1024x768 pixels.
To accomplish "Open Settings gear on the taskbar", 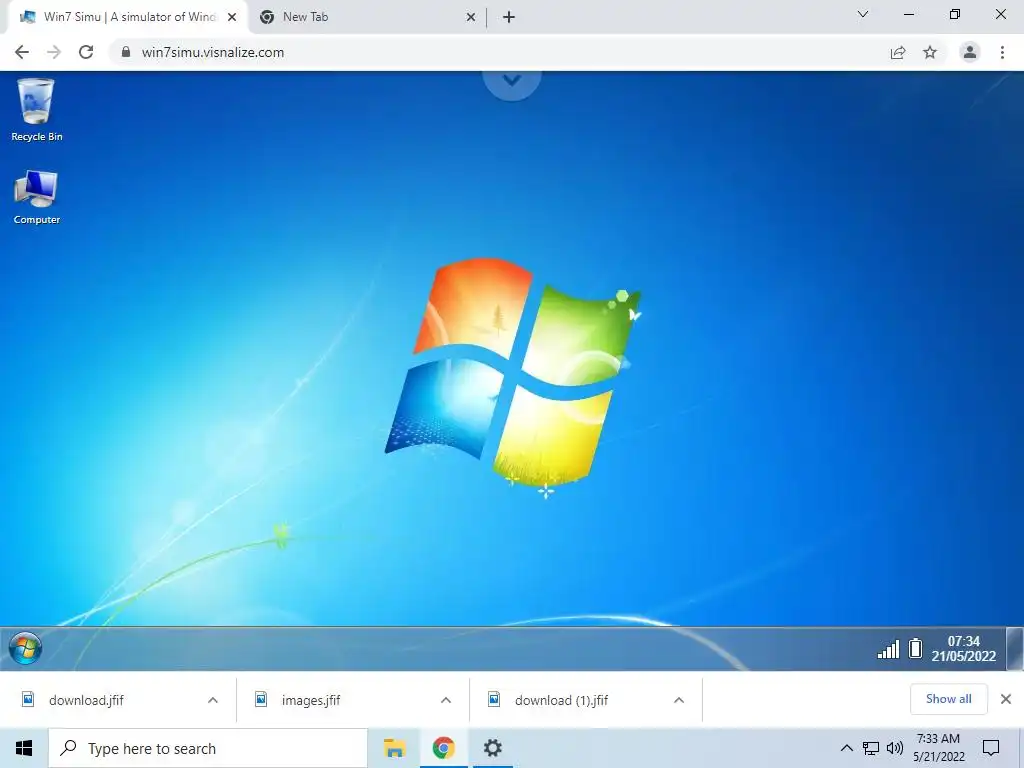I will coord(492,748).
